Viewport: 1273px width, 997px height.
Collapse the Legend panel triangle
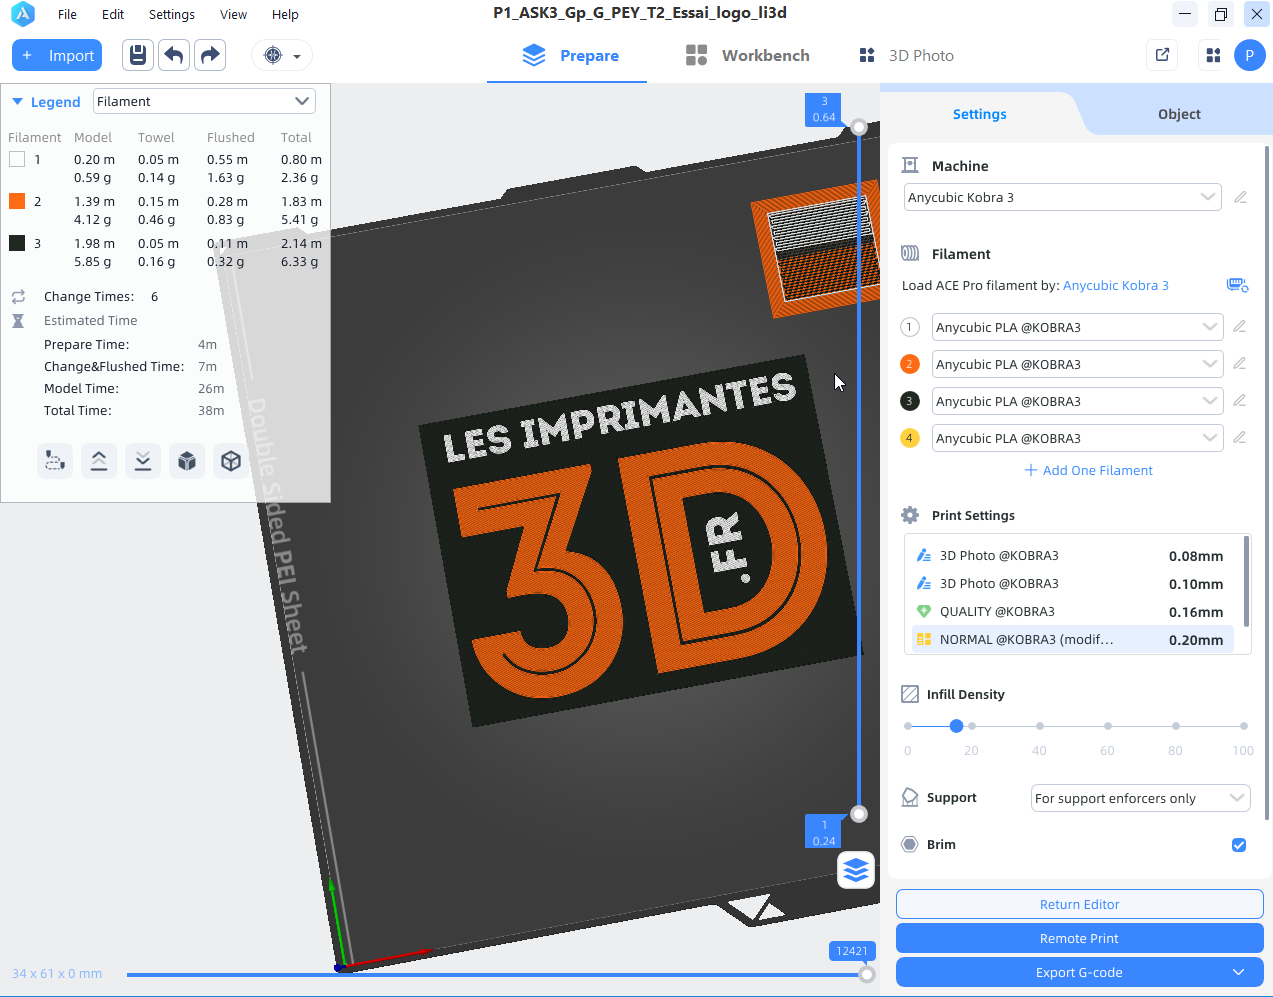point(17,101)
